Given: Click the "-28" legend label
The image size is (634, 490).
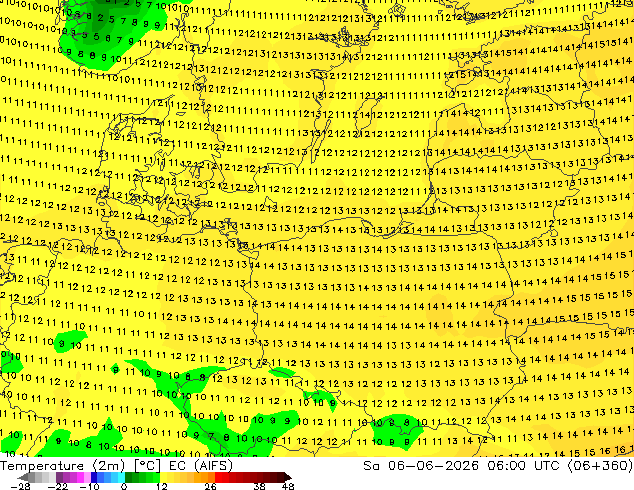Looking at the screenshot, I should [x=19, y=486].
